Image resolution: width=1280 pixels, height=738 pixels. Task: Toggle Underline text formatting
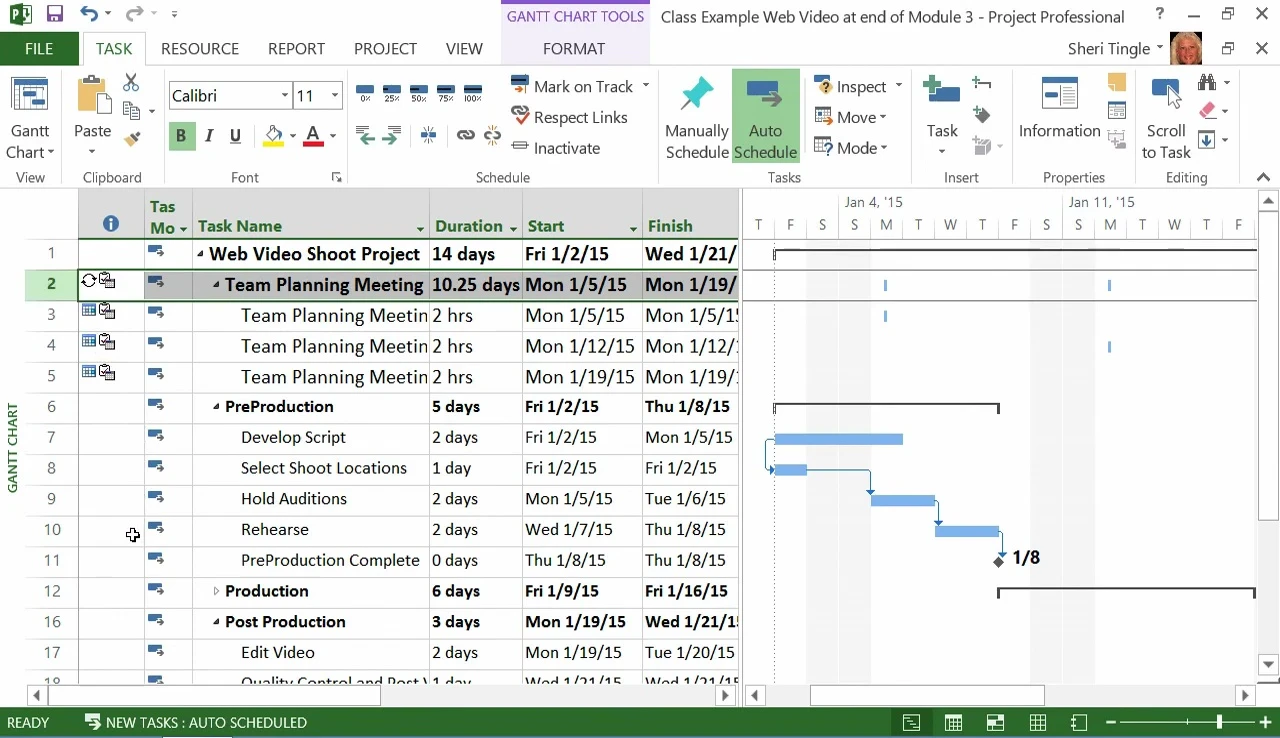(235, 136)
